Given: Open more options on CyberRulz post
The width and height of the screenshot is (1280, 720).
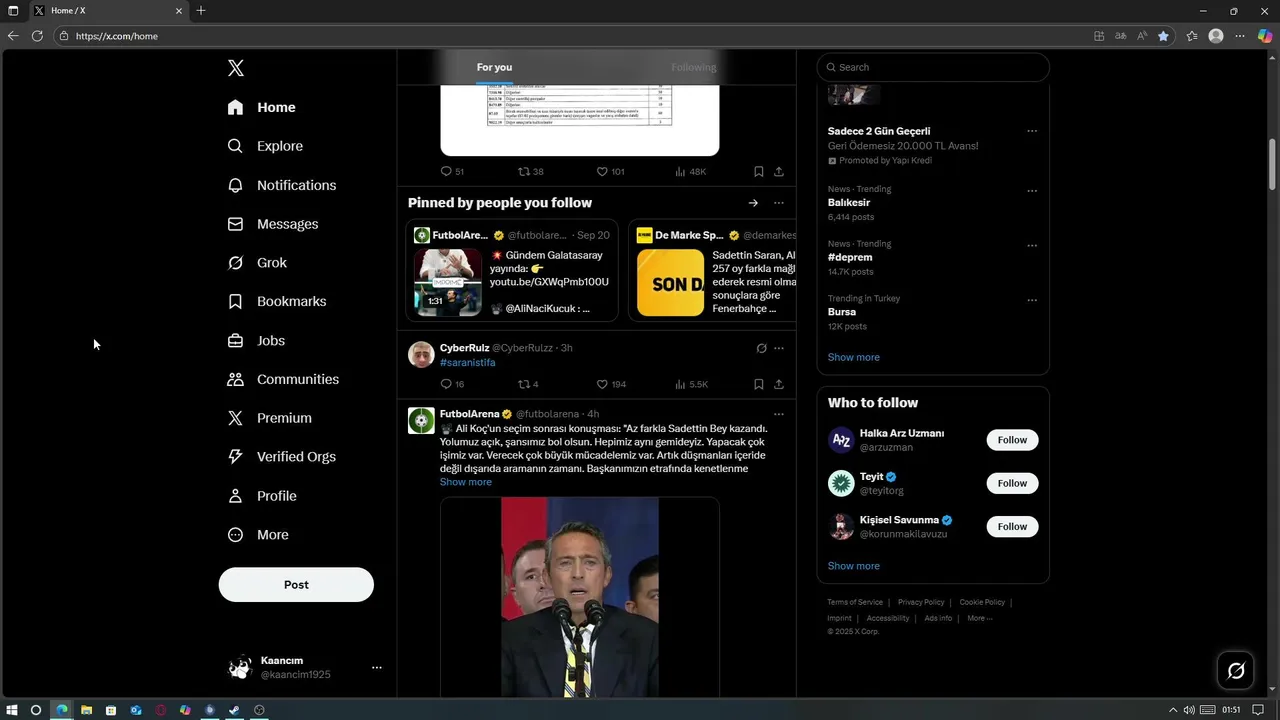Looking at the screenshot, I should [x=779, y=348].
